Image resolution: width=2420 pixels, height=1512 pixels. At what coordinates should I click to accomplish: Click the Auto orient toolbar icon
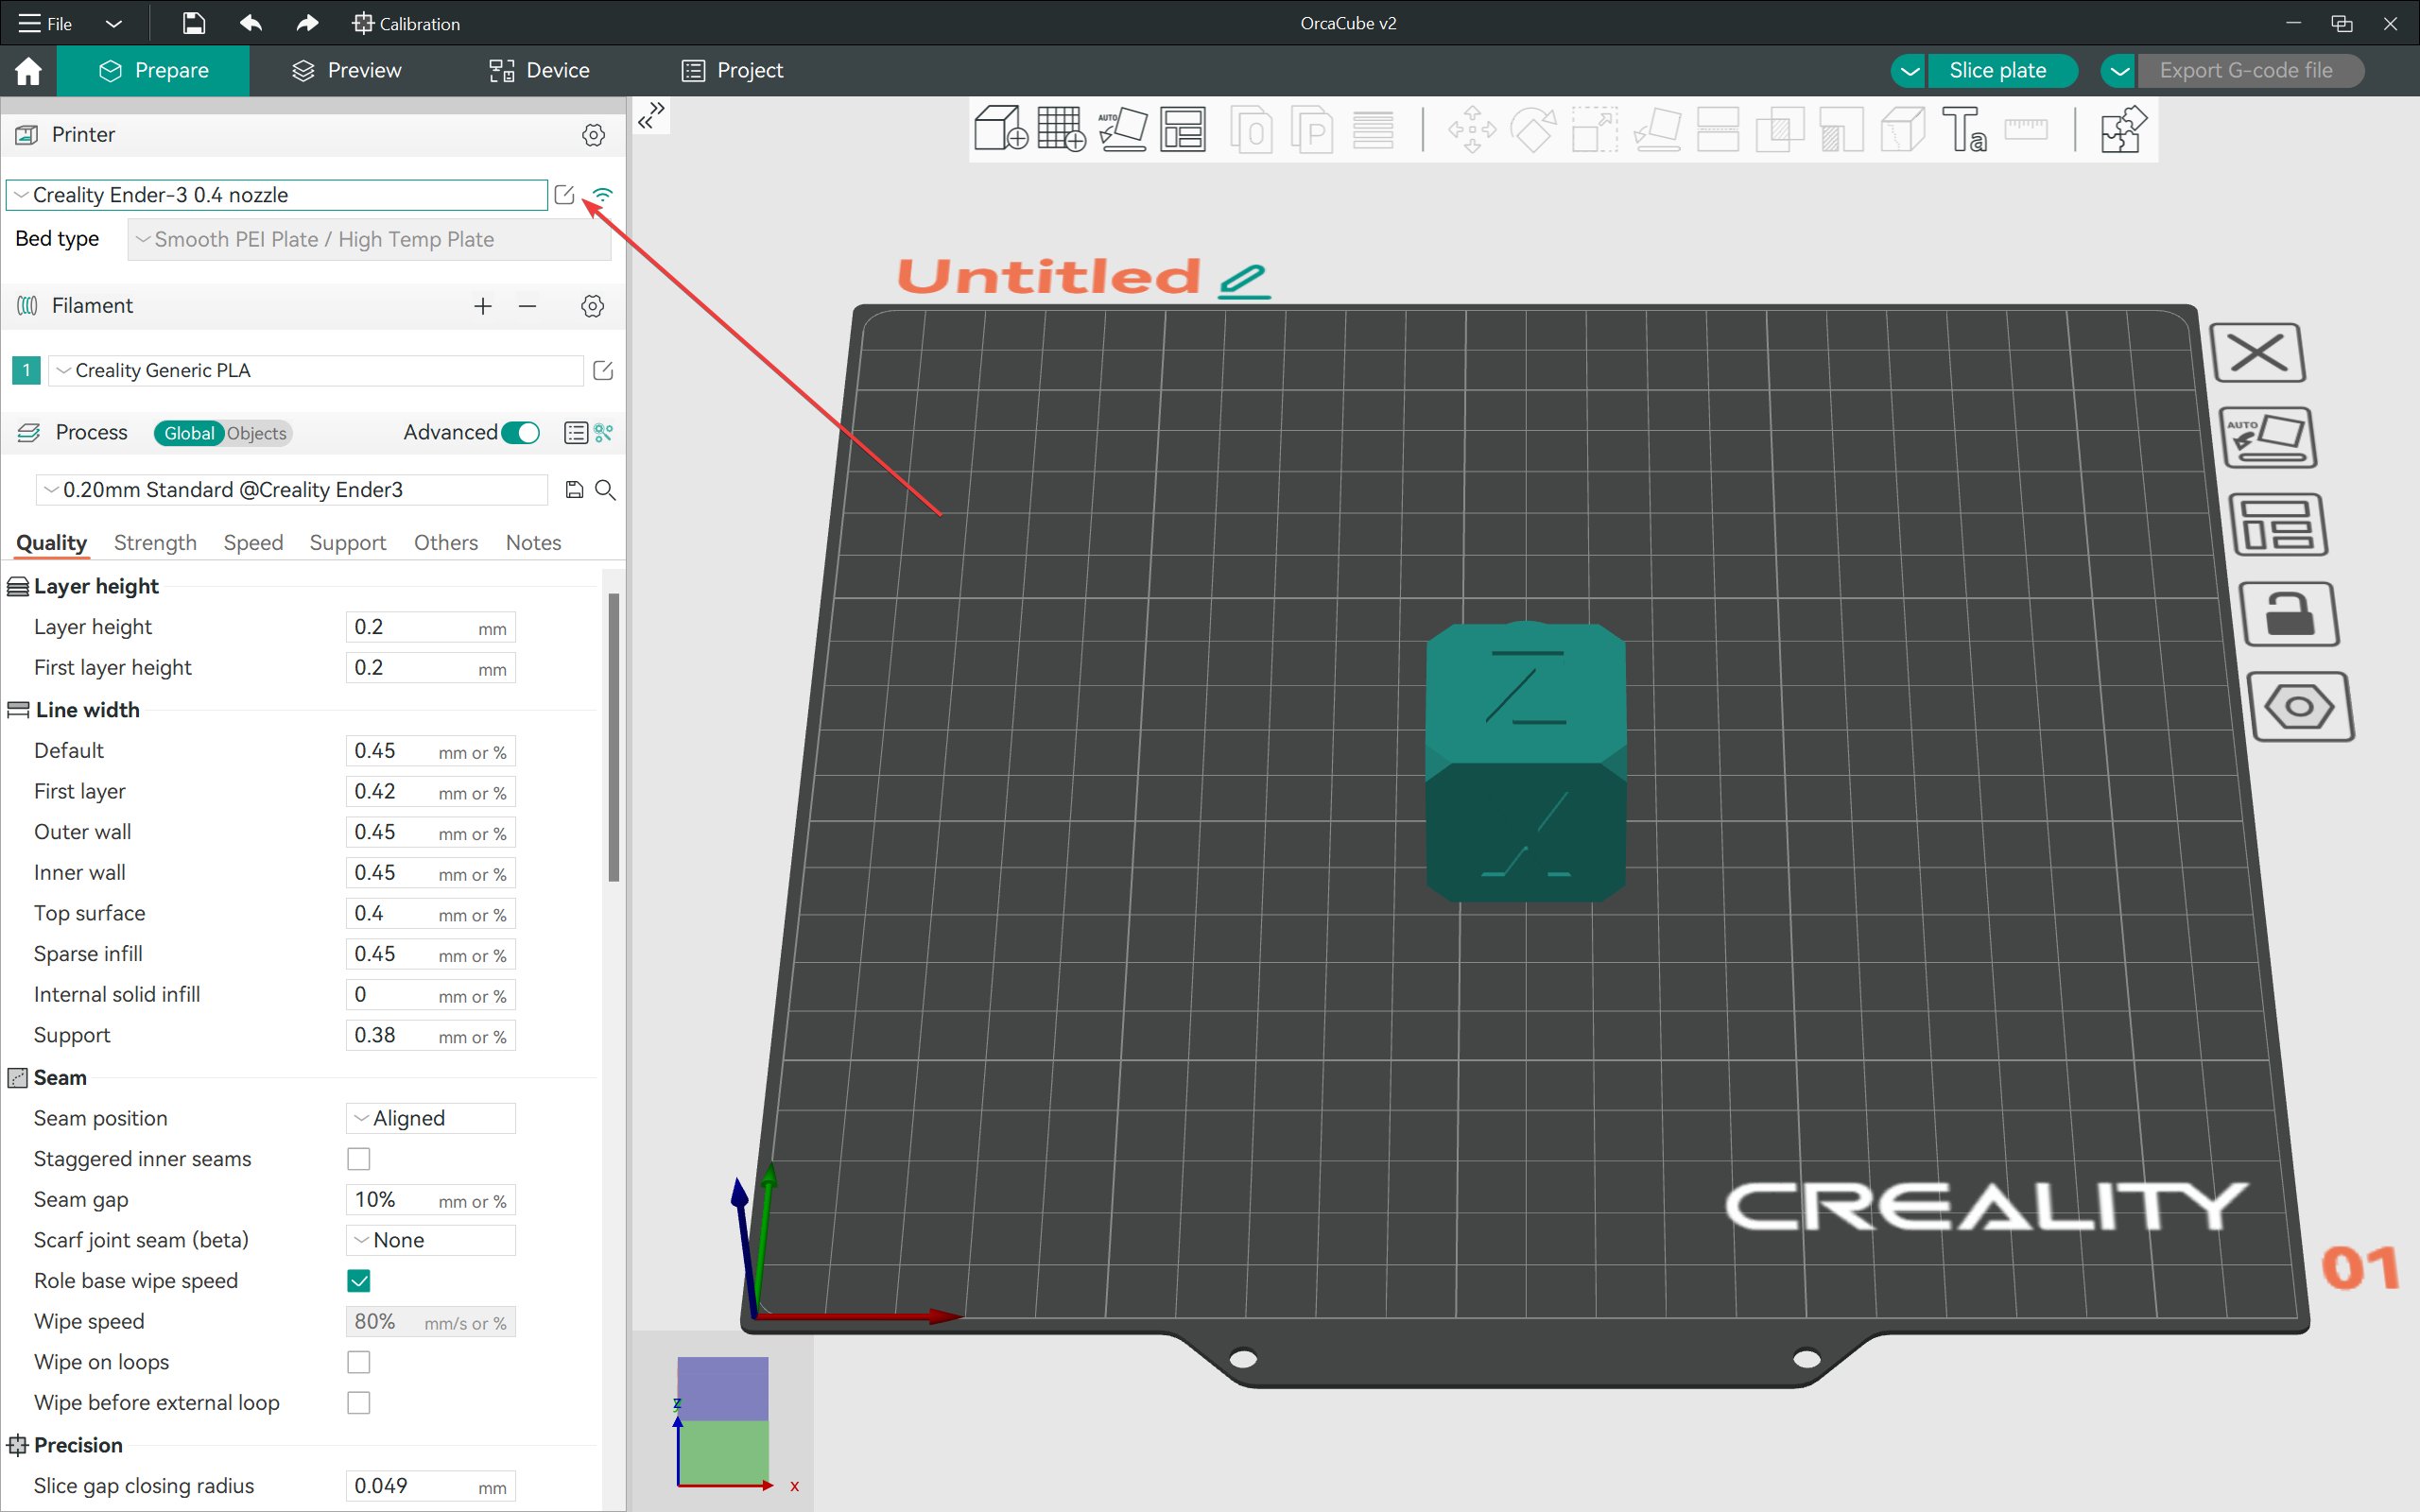[x=1122, y=129]
